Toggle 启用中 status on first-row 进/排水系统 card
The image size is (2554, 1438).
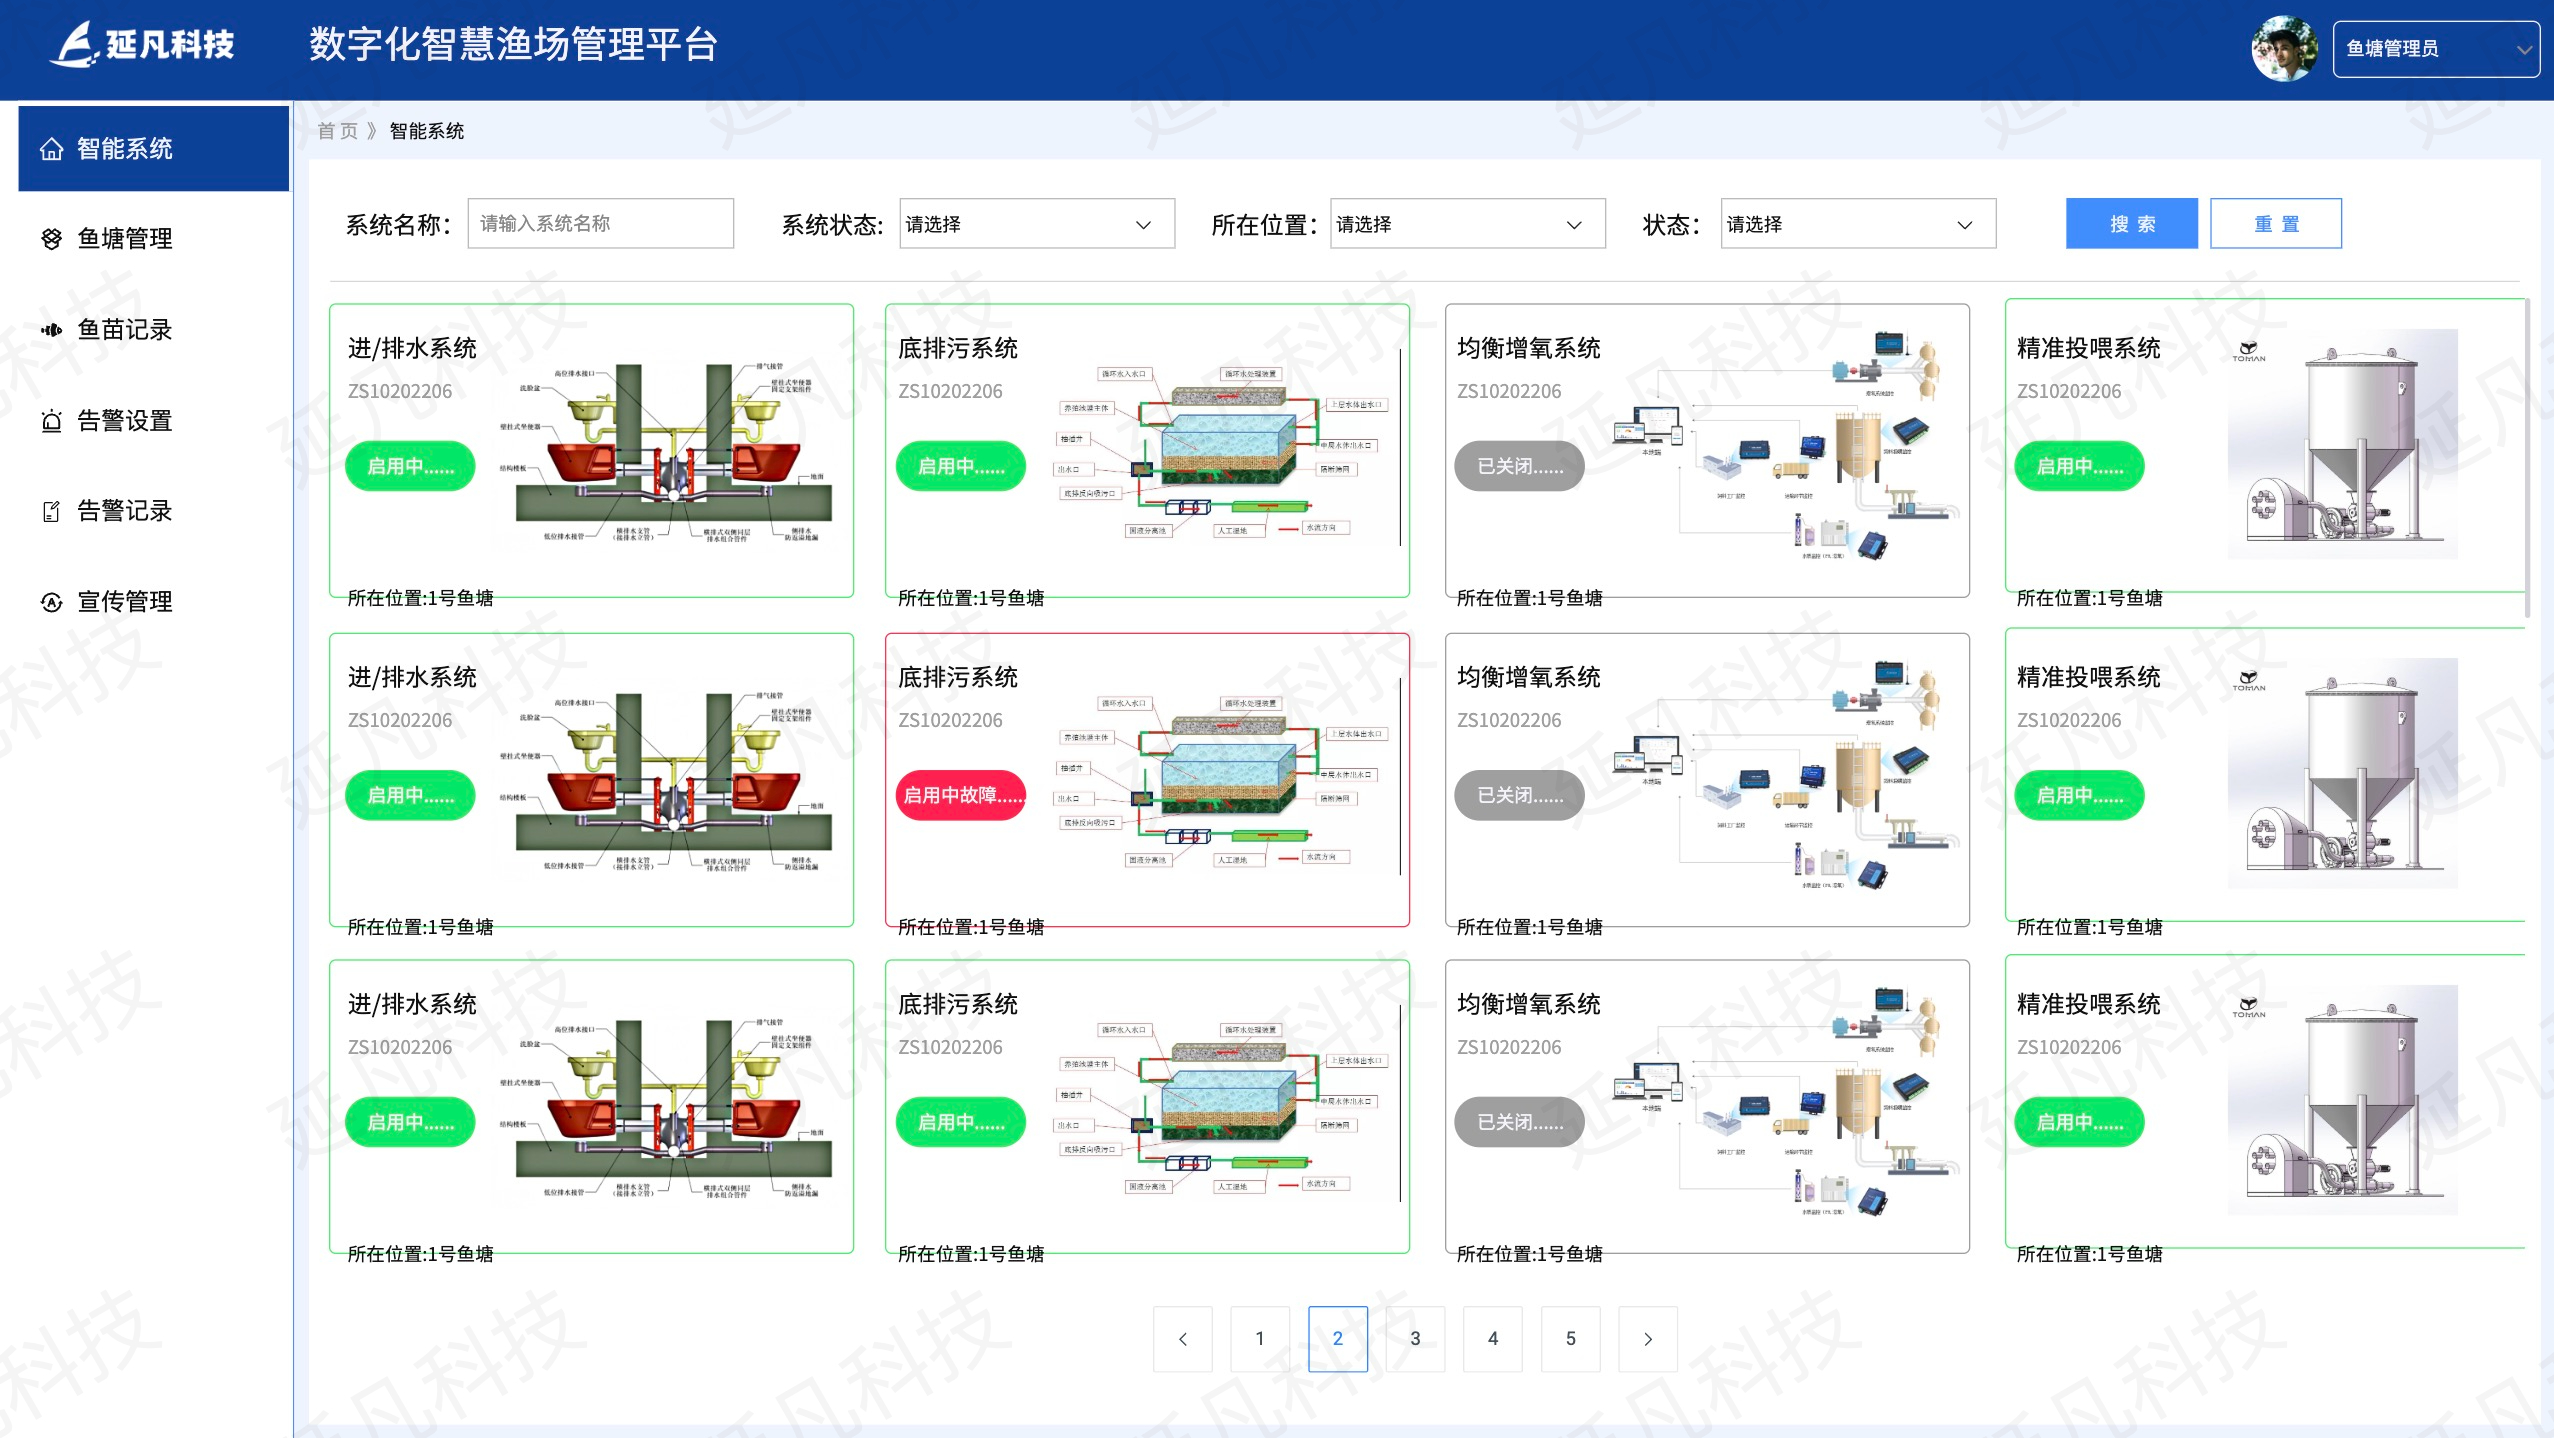click(x=410, y=466)
